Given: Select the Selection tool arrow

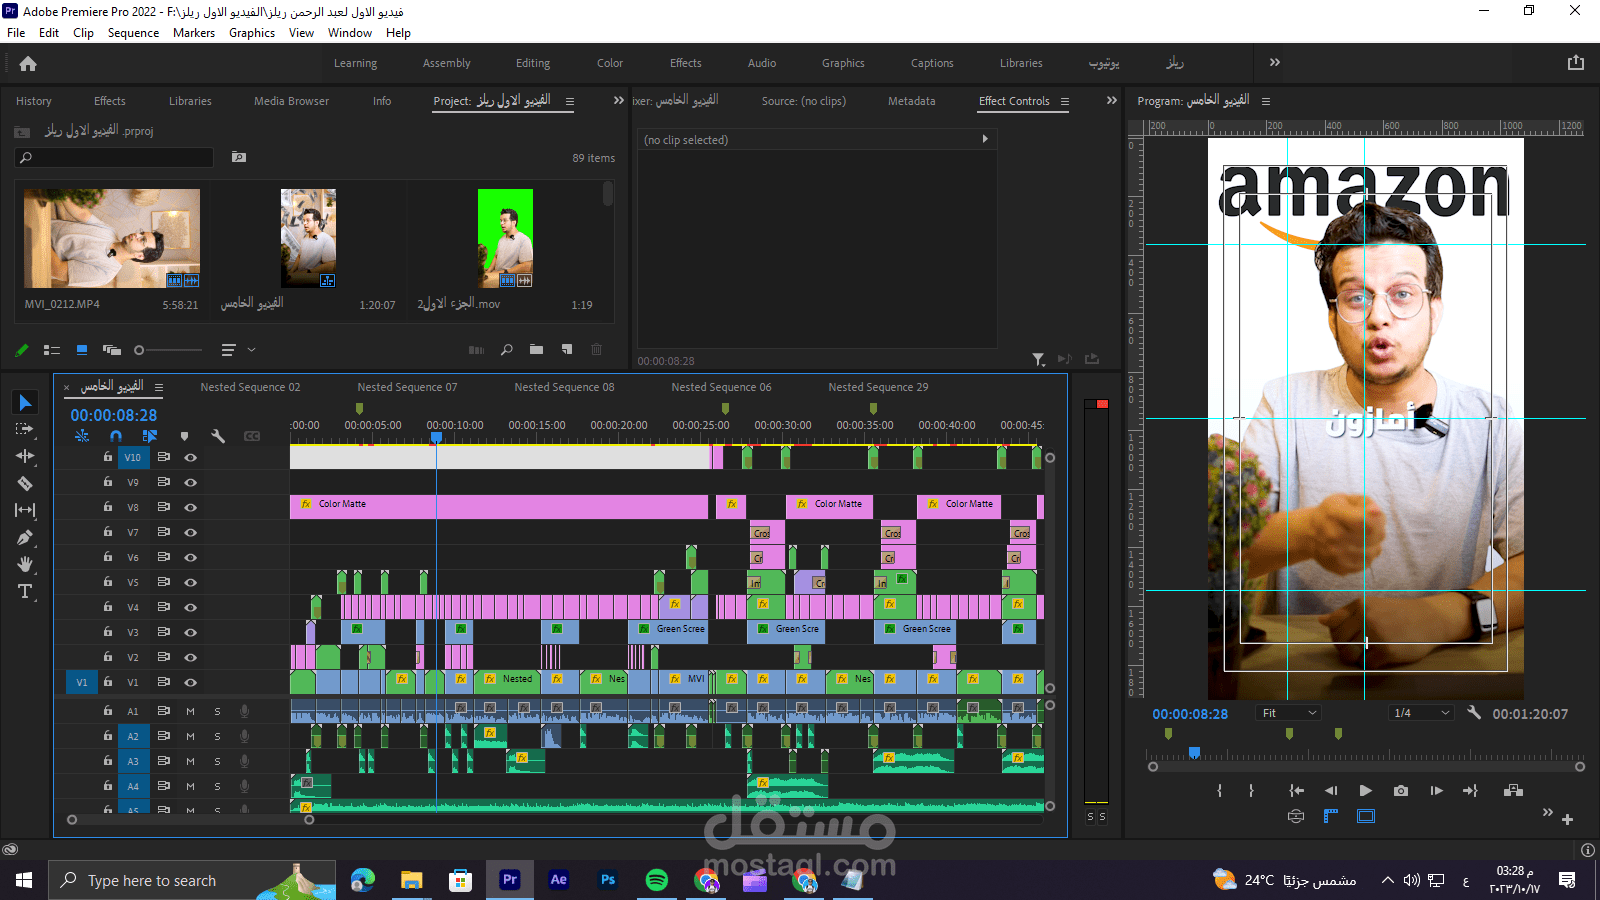Looking at the screenshot, I should point(25,402).
